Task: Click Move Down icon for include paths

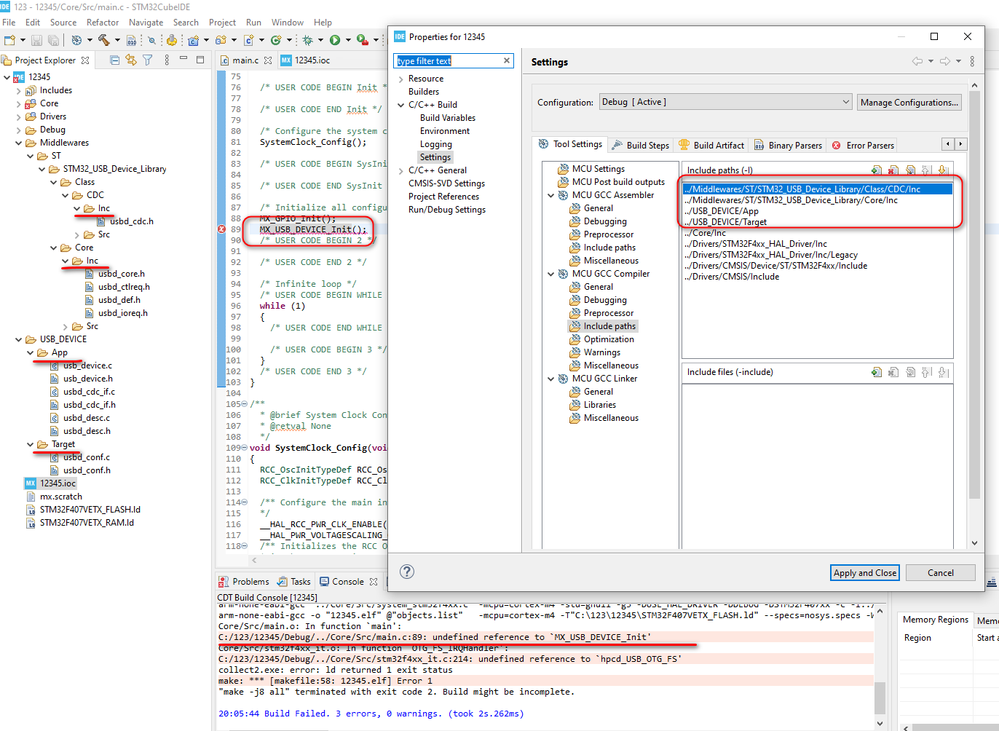Action: [944, 170]
